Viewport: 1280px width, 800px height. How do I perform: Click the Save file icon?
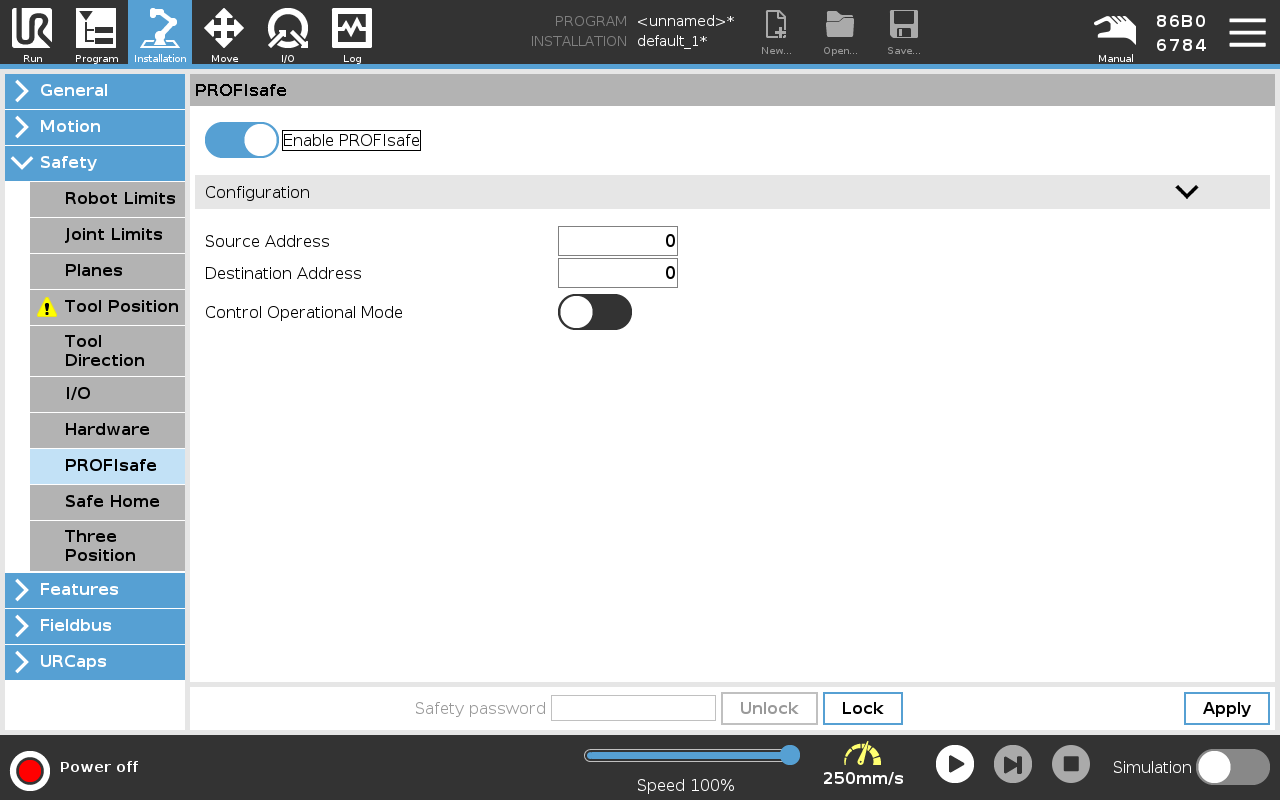[x=903, y=32]
